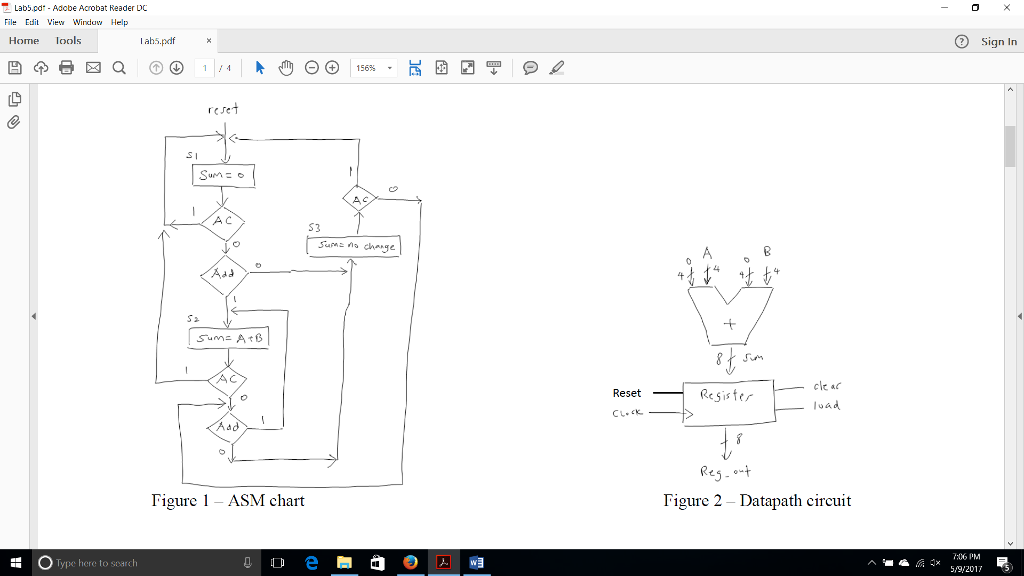
Task: Zoom in using the plus control
Action: [x=332, y=68]
